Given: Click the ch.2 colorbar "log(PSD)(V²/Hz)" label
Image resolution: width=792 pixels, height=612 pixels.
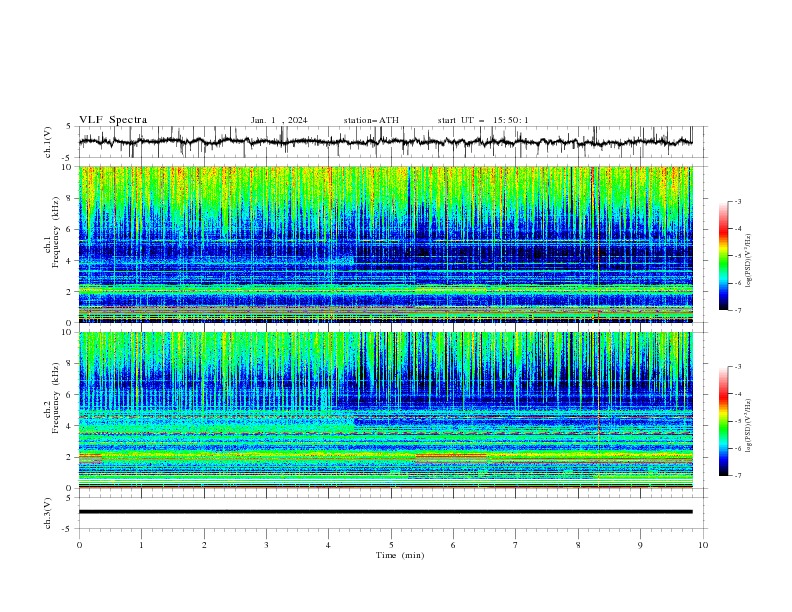Looking at the screenshot, I should click(749, 426).
